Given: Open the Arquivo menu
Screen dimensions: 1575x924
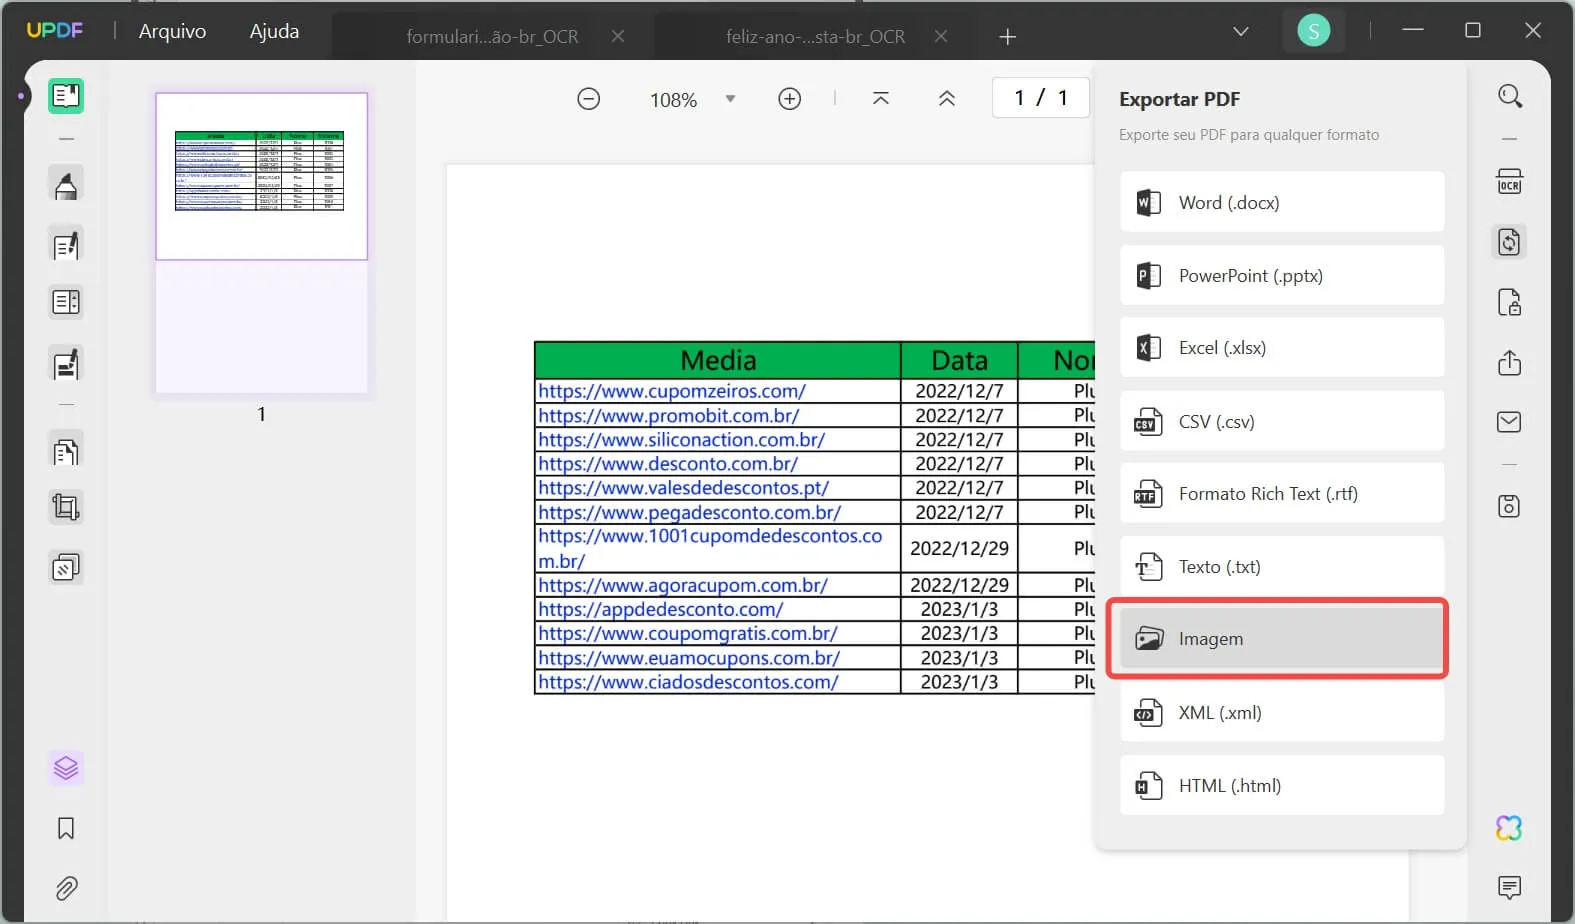Looking at the screenshot, I should pyautogui.click(x=172, y=32).
